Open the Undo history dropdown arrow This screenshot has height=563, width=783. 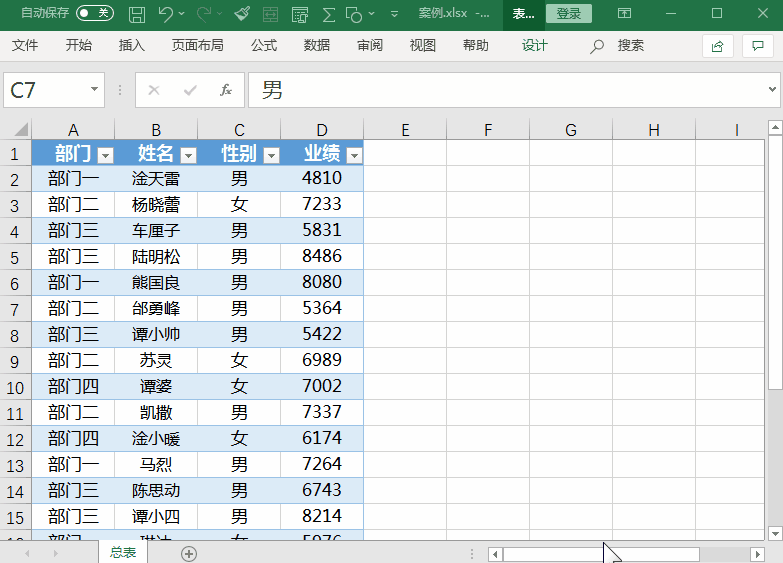[x=181, y=13]
